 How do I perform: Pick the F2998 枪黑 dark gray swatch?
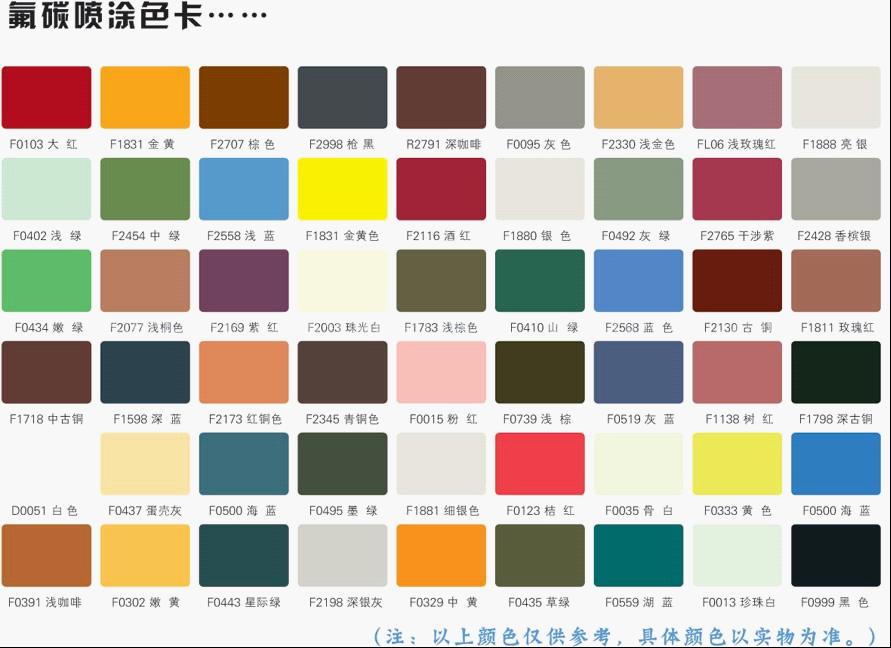[342, 98]
